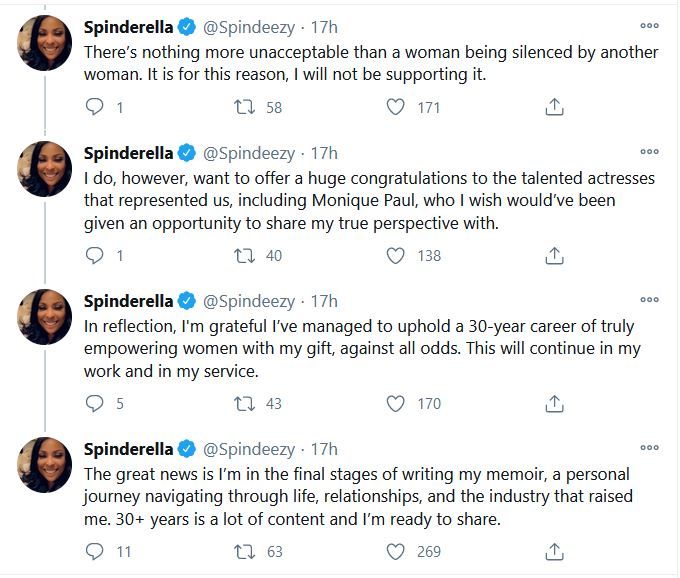
Task: Open more options on 30-year career tweet
Action: tap(649, 300)
